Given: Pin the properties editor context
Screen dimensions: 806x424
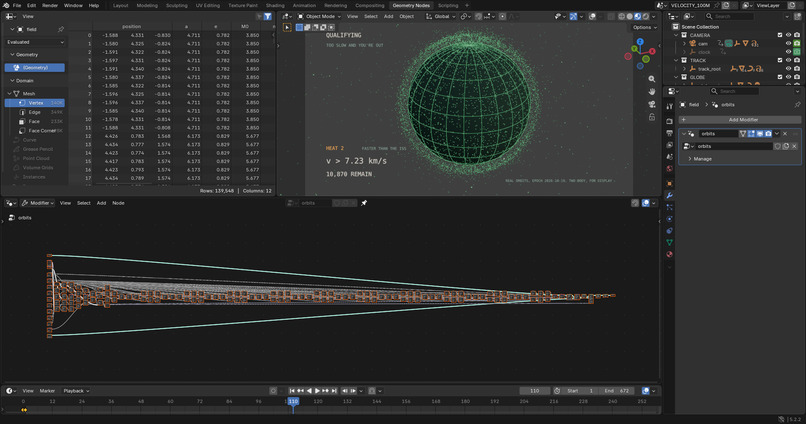Looking at the screenshot, I should [x=797, y=105].
